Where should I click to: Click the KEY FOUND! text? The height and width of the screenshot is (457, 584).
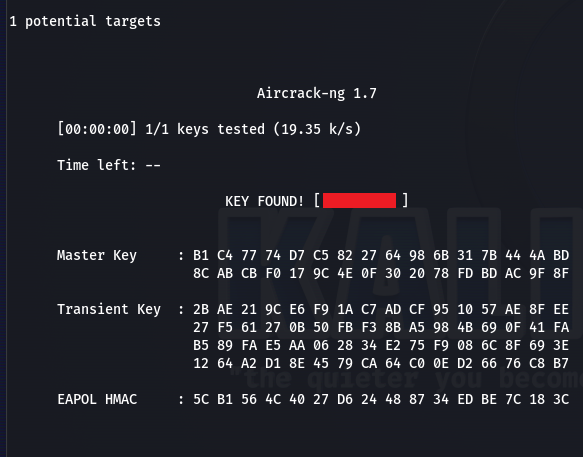[264, 201]
